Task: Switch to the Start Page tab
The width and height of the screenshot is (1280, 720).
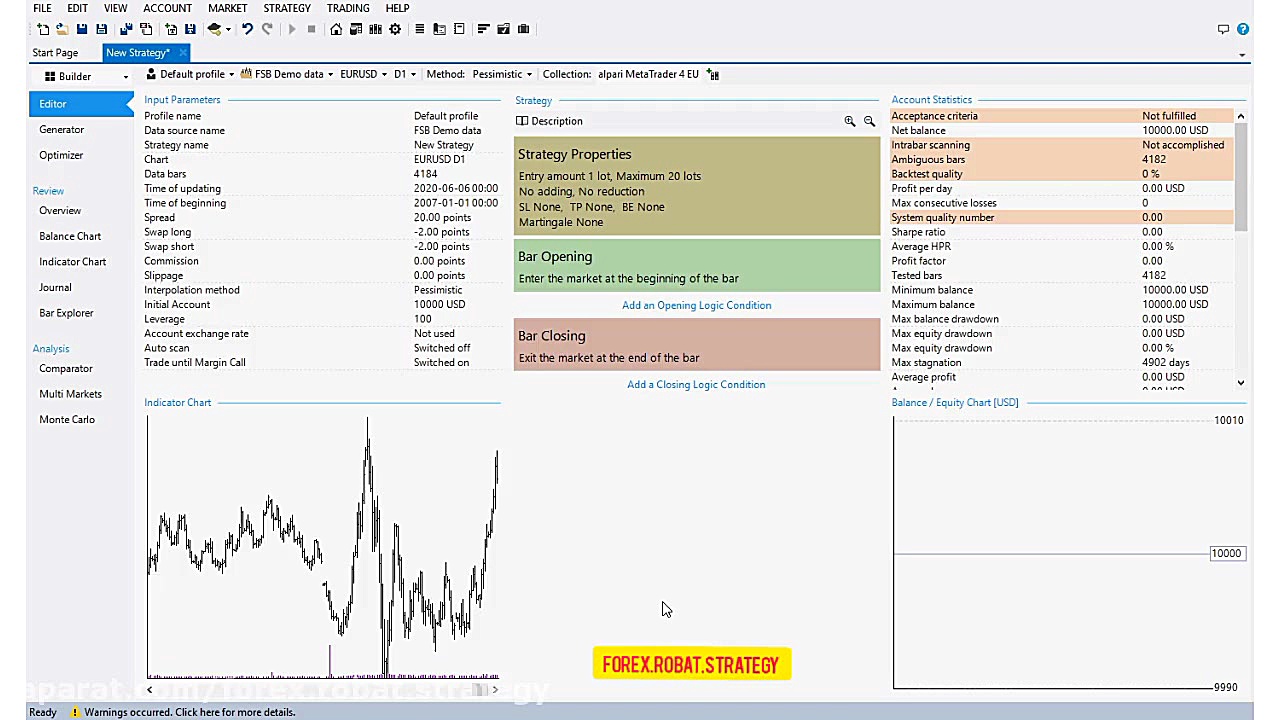Action: click(55, 52)
